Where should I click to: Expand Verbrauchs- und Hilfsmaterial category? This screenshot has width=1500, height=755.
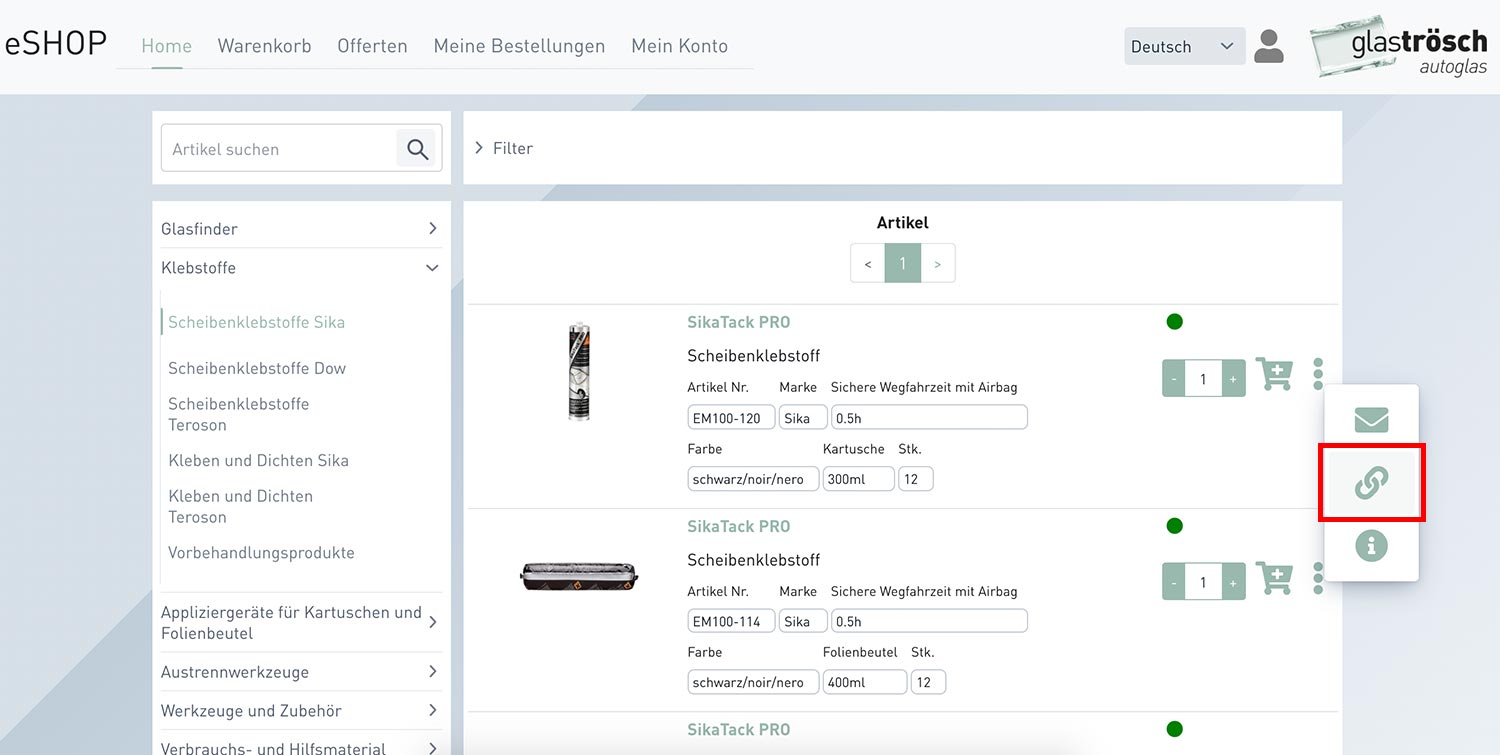(300, 748)
